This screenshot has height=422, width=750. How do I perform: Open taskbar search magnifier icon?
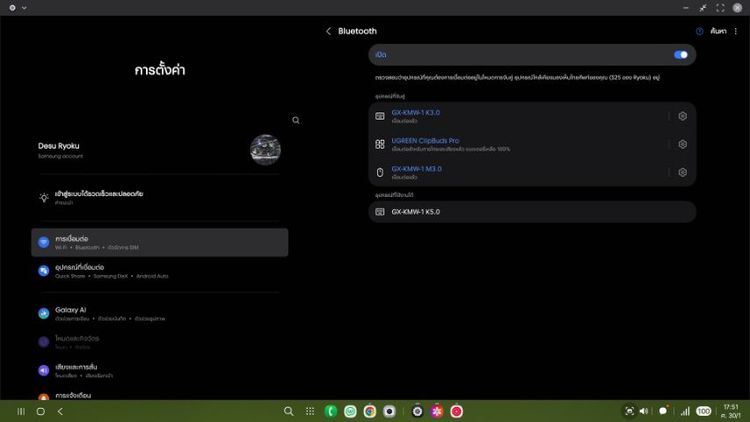coord(289,411)
